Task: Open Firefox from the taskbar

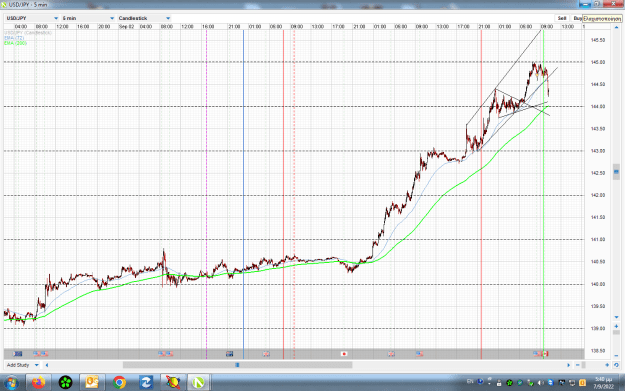Action: (x=38, y=383)
